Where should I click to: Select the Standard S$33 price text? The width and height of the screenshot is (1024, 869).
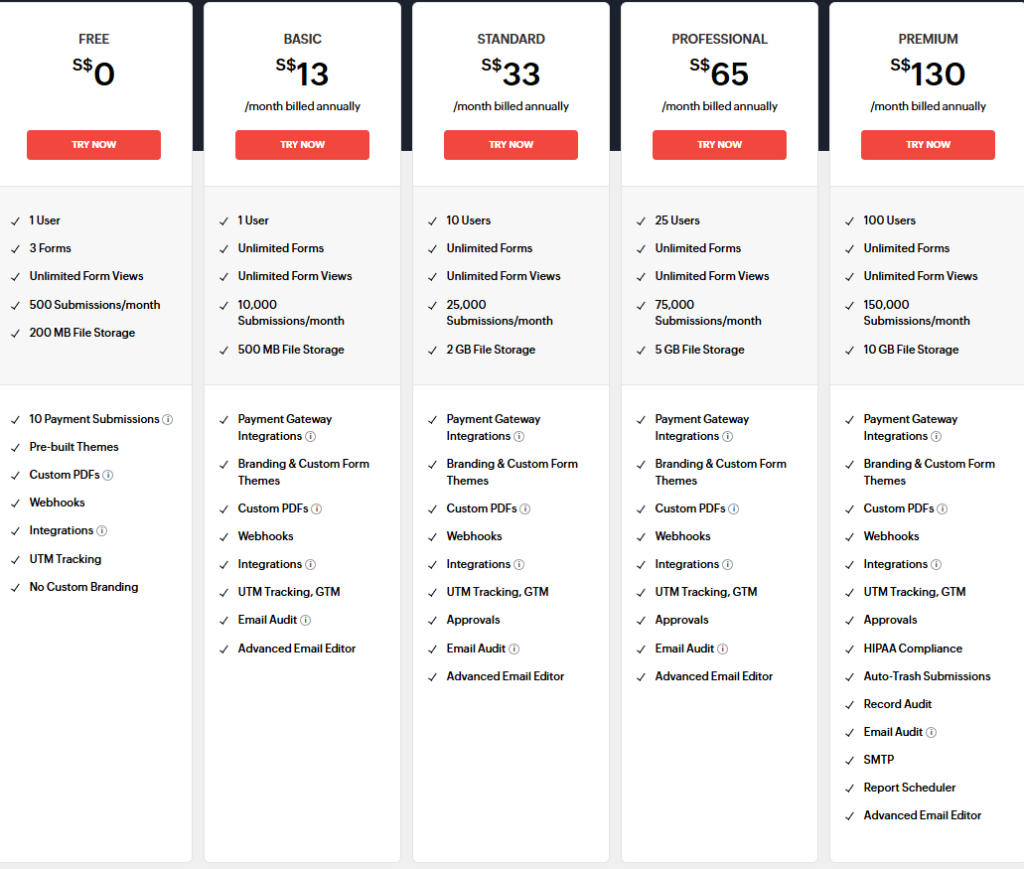(x=511, y=73)
